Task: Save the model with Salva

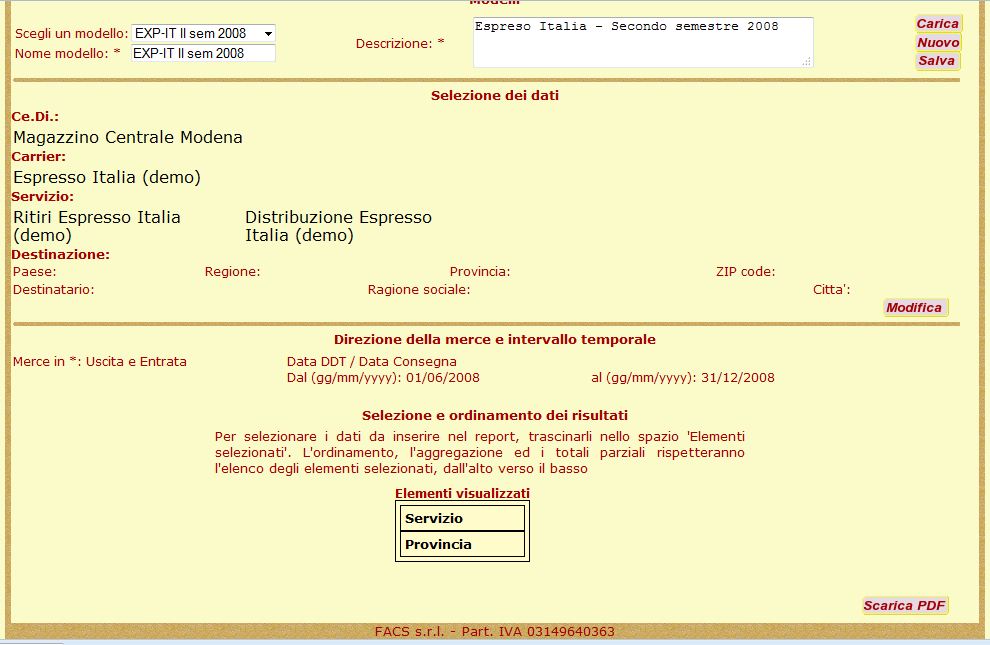Action: 937,61
